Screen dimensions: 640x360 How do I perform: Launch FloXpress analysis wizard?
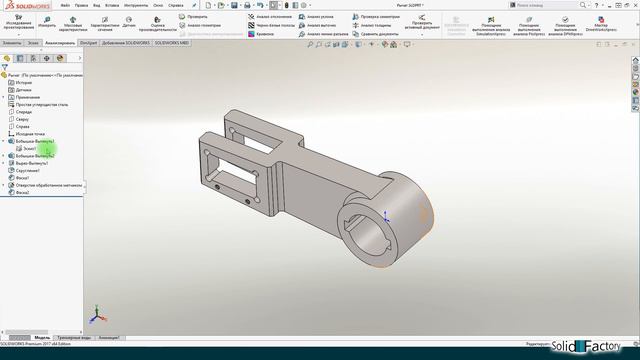tap(529, 26)
